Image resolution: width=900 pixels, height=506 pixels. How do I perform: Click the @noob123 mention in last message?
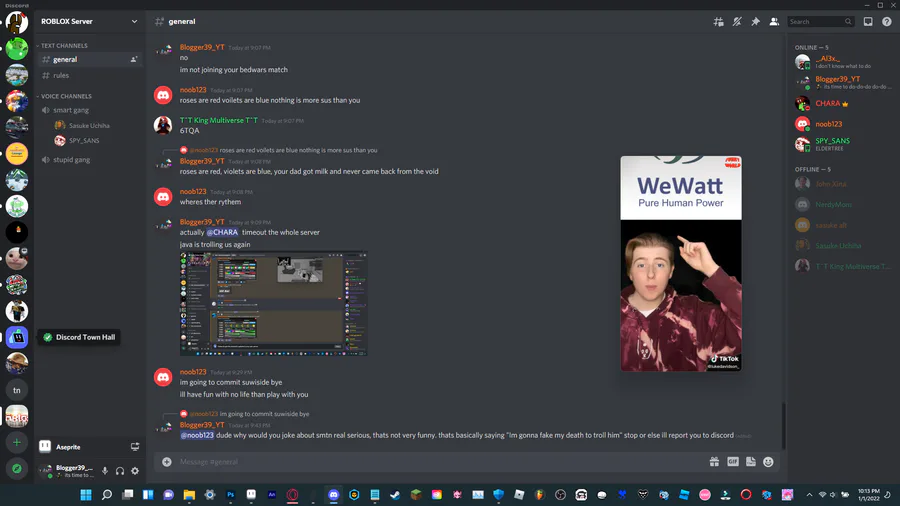pos(197,435)
